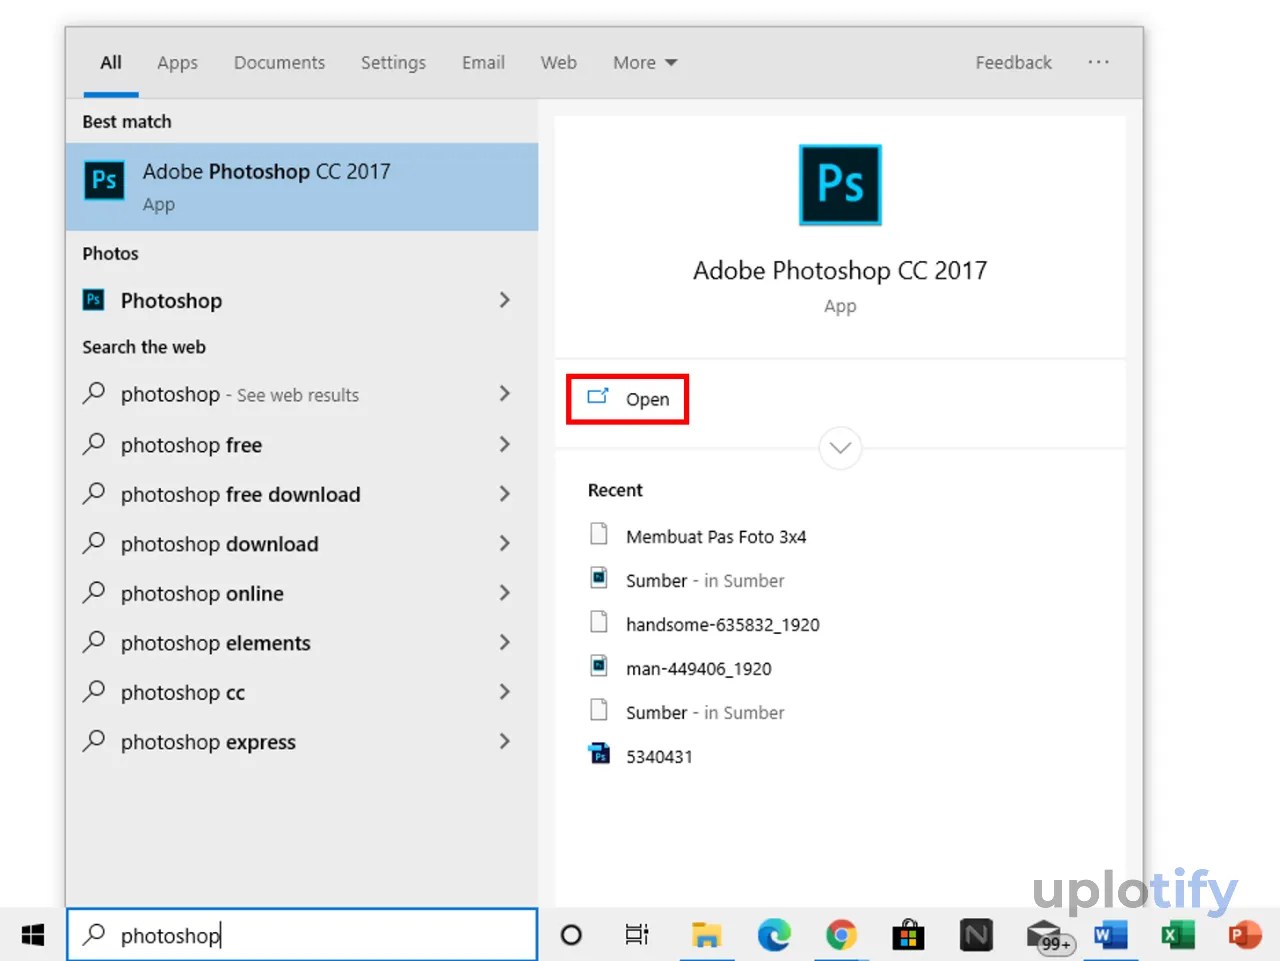Click file icon next to 5340431
This screenshot has height=961, width=1280.
(599, 753)
